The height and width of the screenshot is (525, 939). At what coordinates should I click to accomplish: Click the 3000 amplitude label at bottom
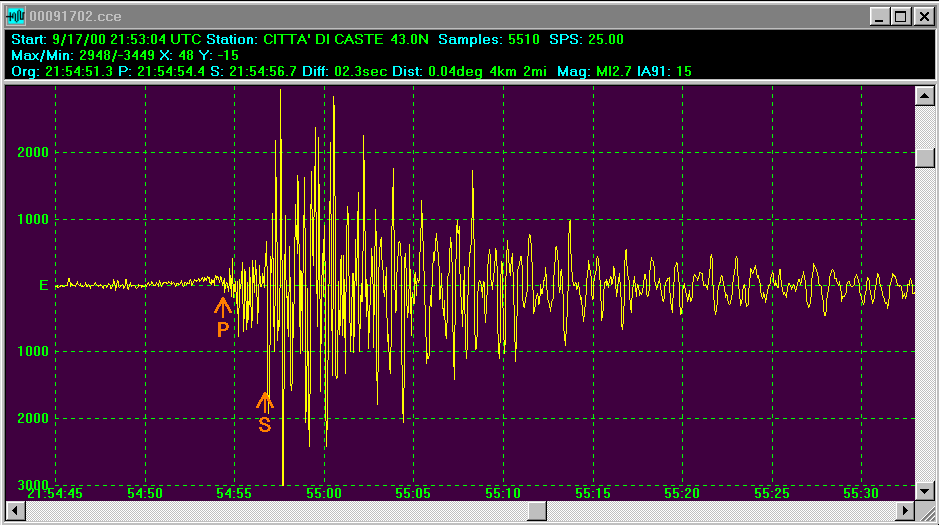tap(33, 484)
